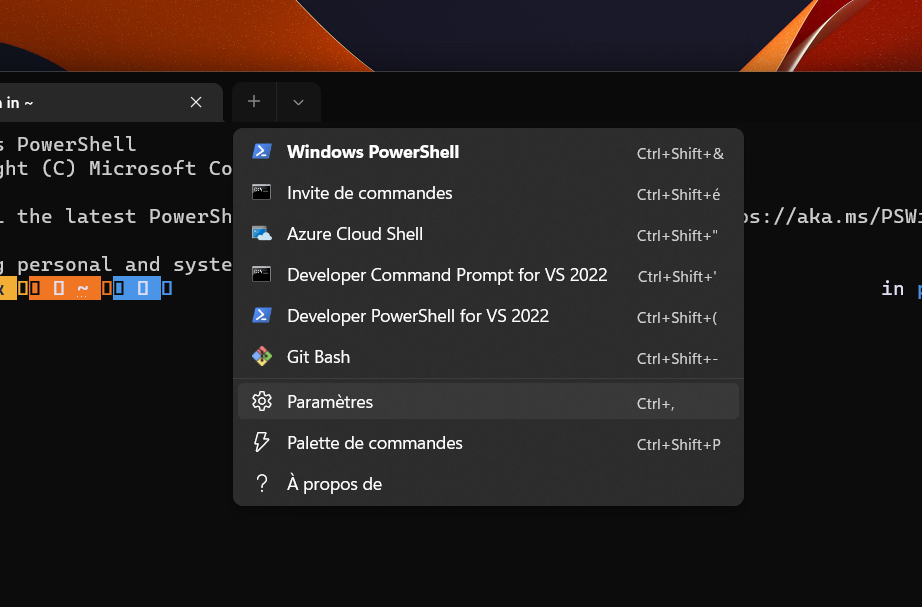The height and width of the screenshot is (607, 922).
Task: Click the question mark icon for À propos de
Action: coord(262,484)
